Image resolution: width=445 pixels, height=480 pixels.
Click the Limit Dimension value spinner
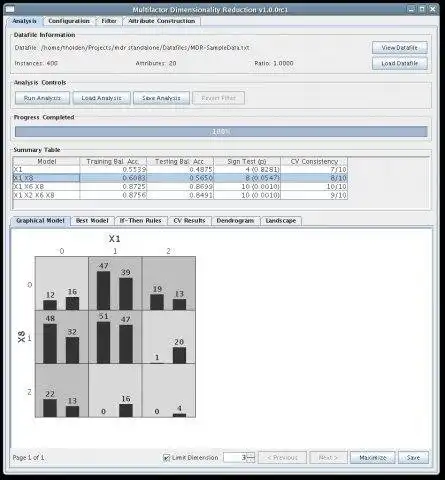(239, 458)
